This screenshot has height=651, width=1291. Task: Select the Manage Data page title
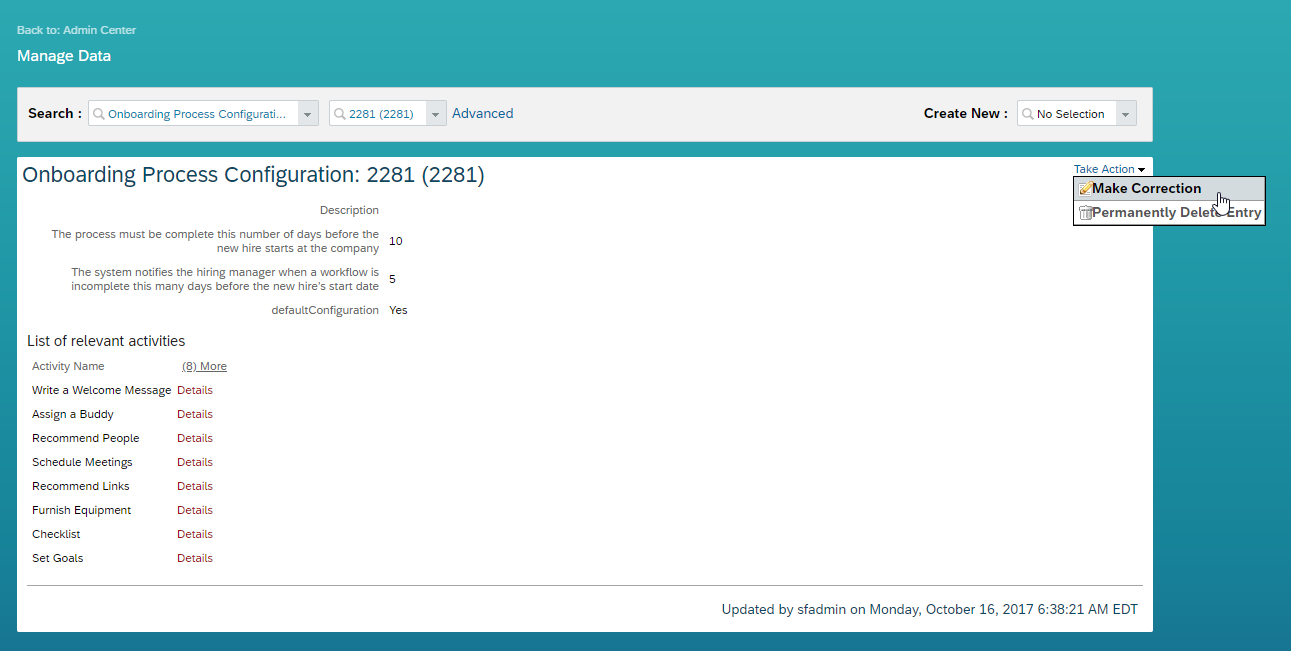64,56
